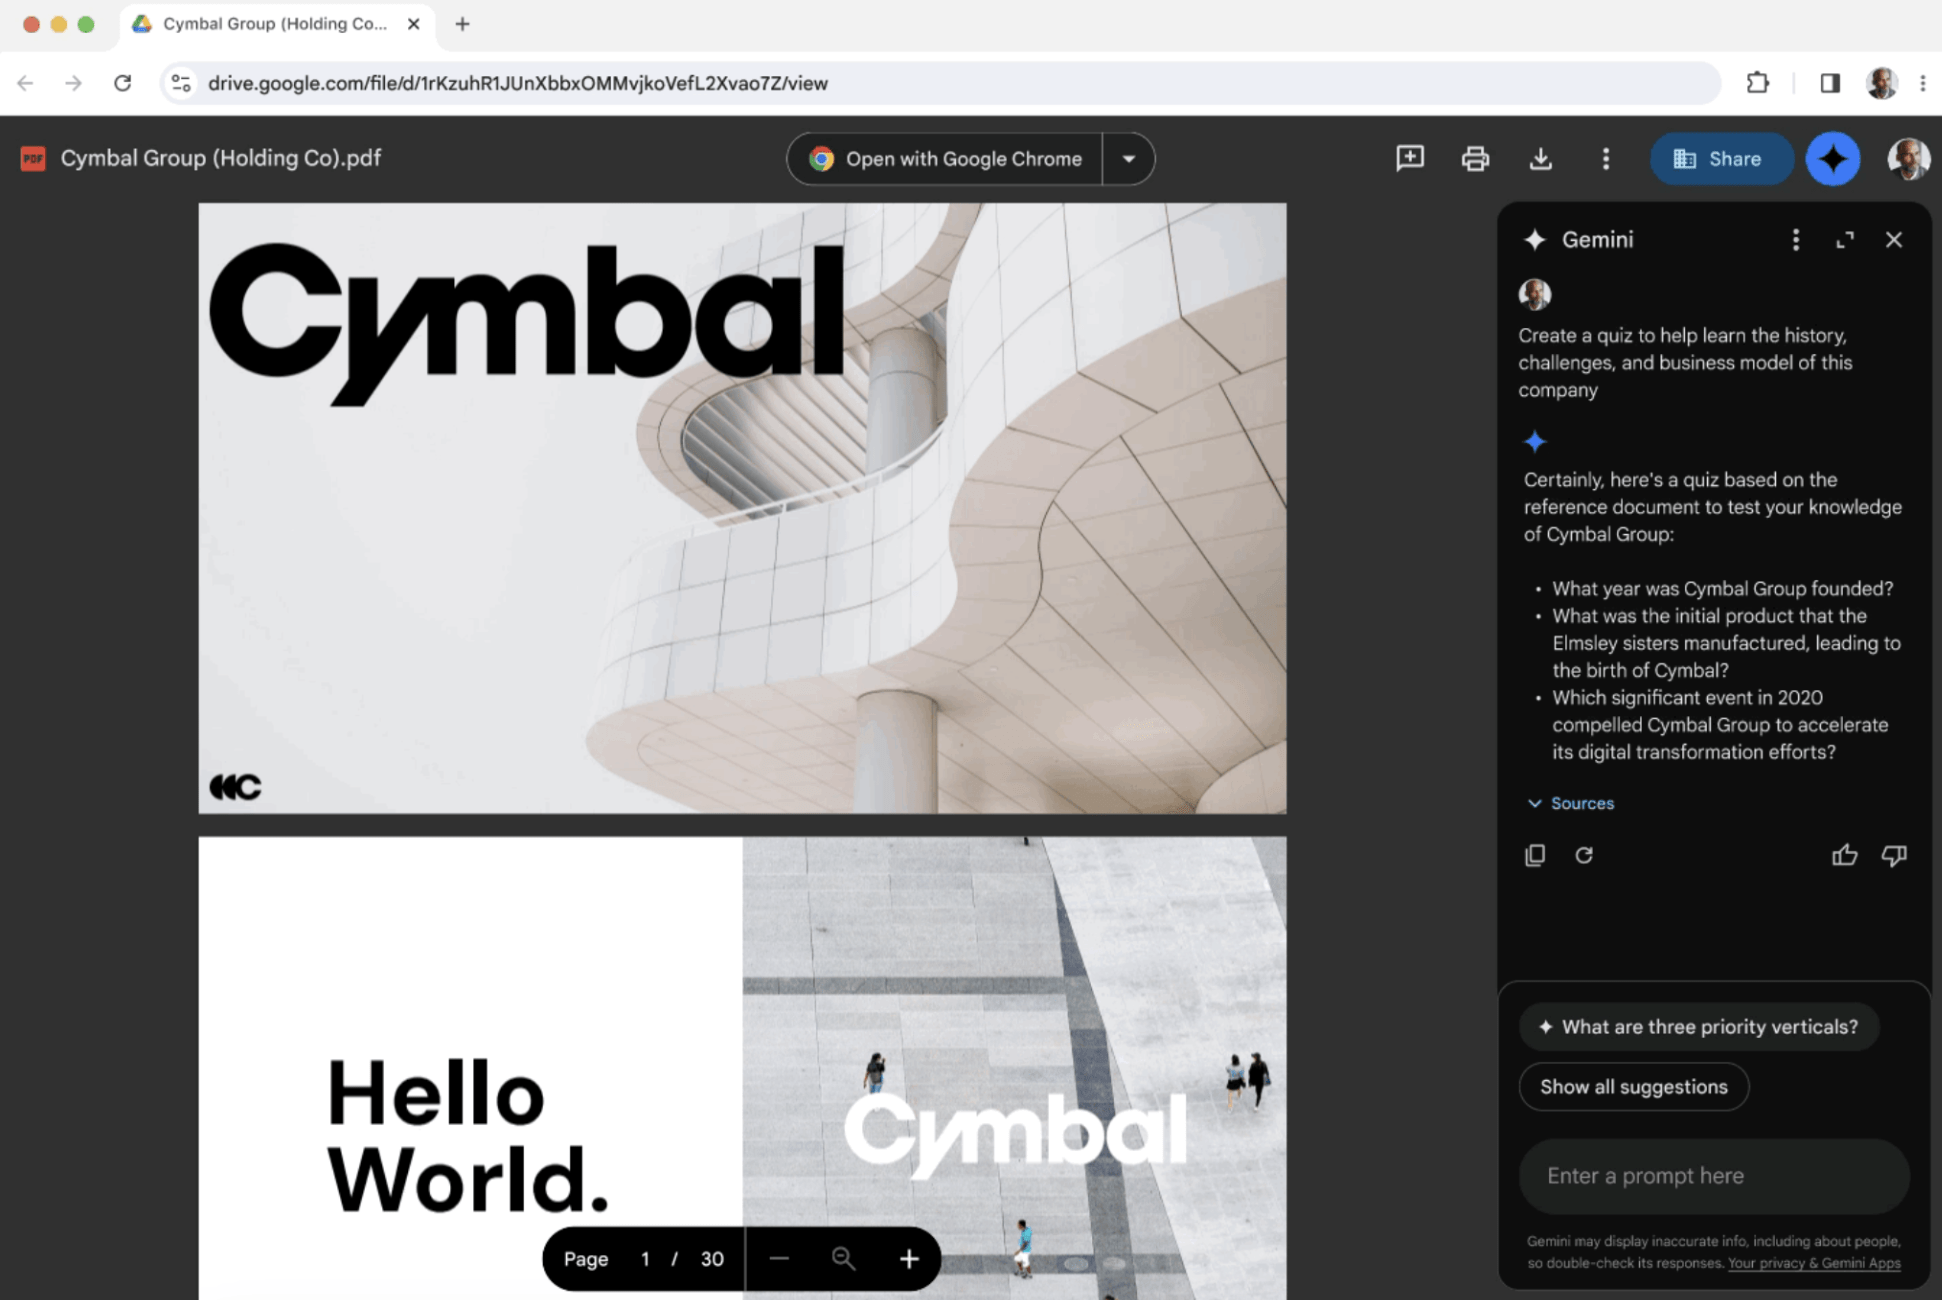Click the 'What was the initial product' question
This screenshot has height=1300, width=1942.
tap(1727, 643)
